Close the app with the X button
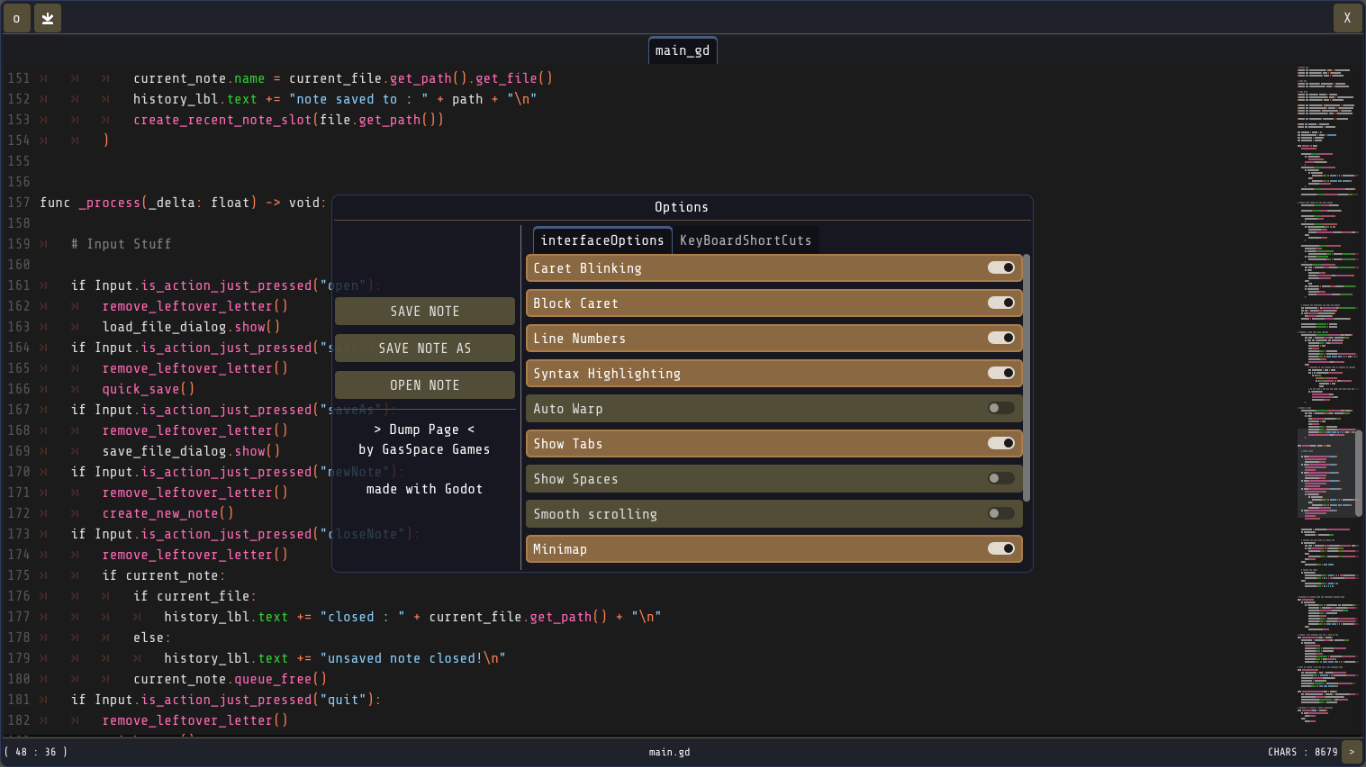Image resolution: width=1366 pixels, height=768 pixels. (1347, 18)
